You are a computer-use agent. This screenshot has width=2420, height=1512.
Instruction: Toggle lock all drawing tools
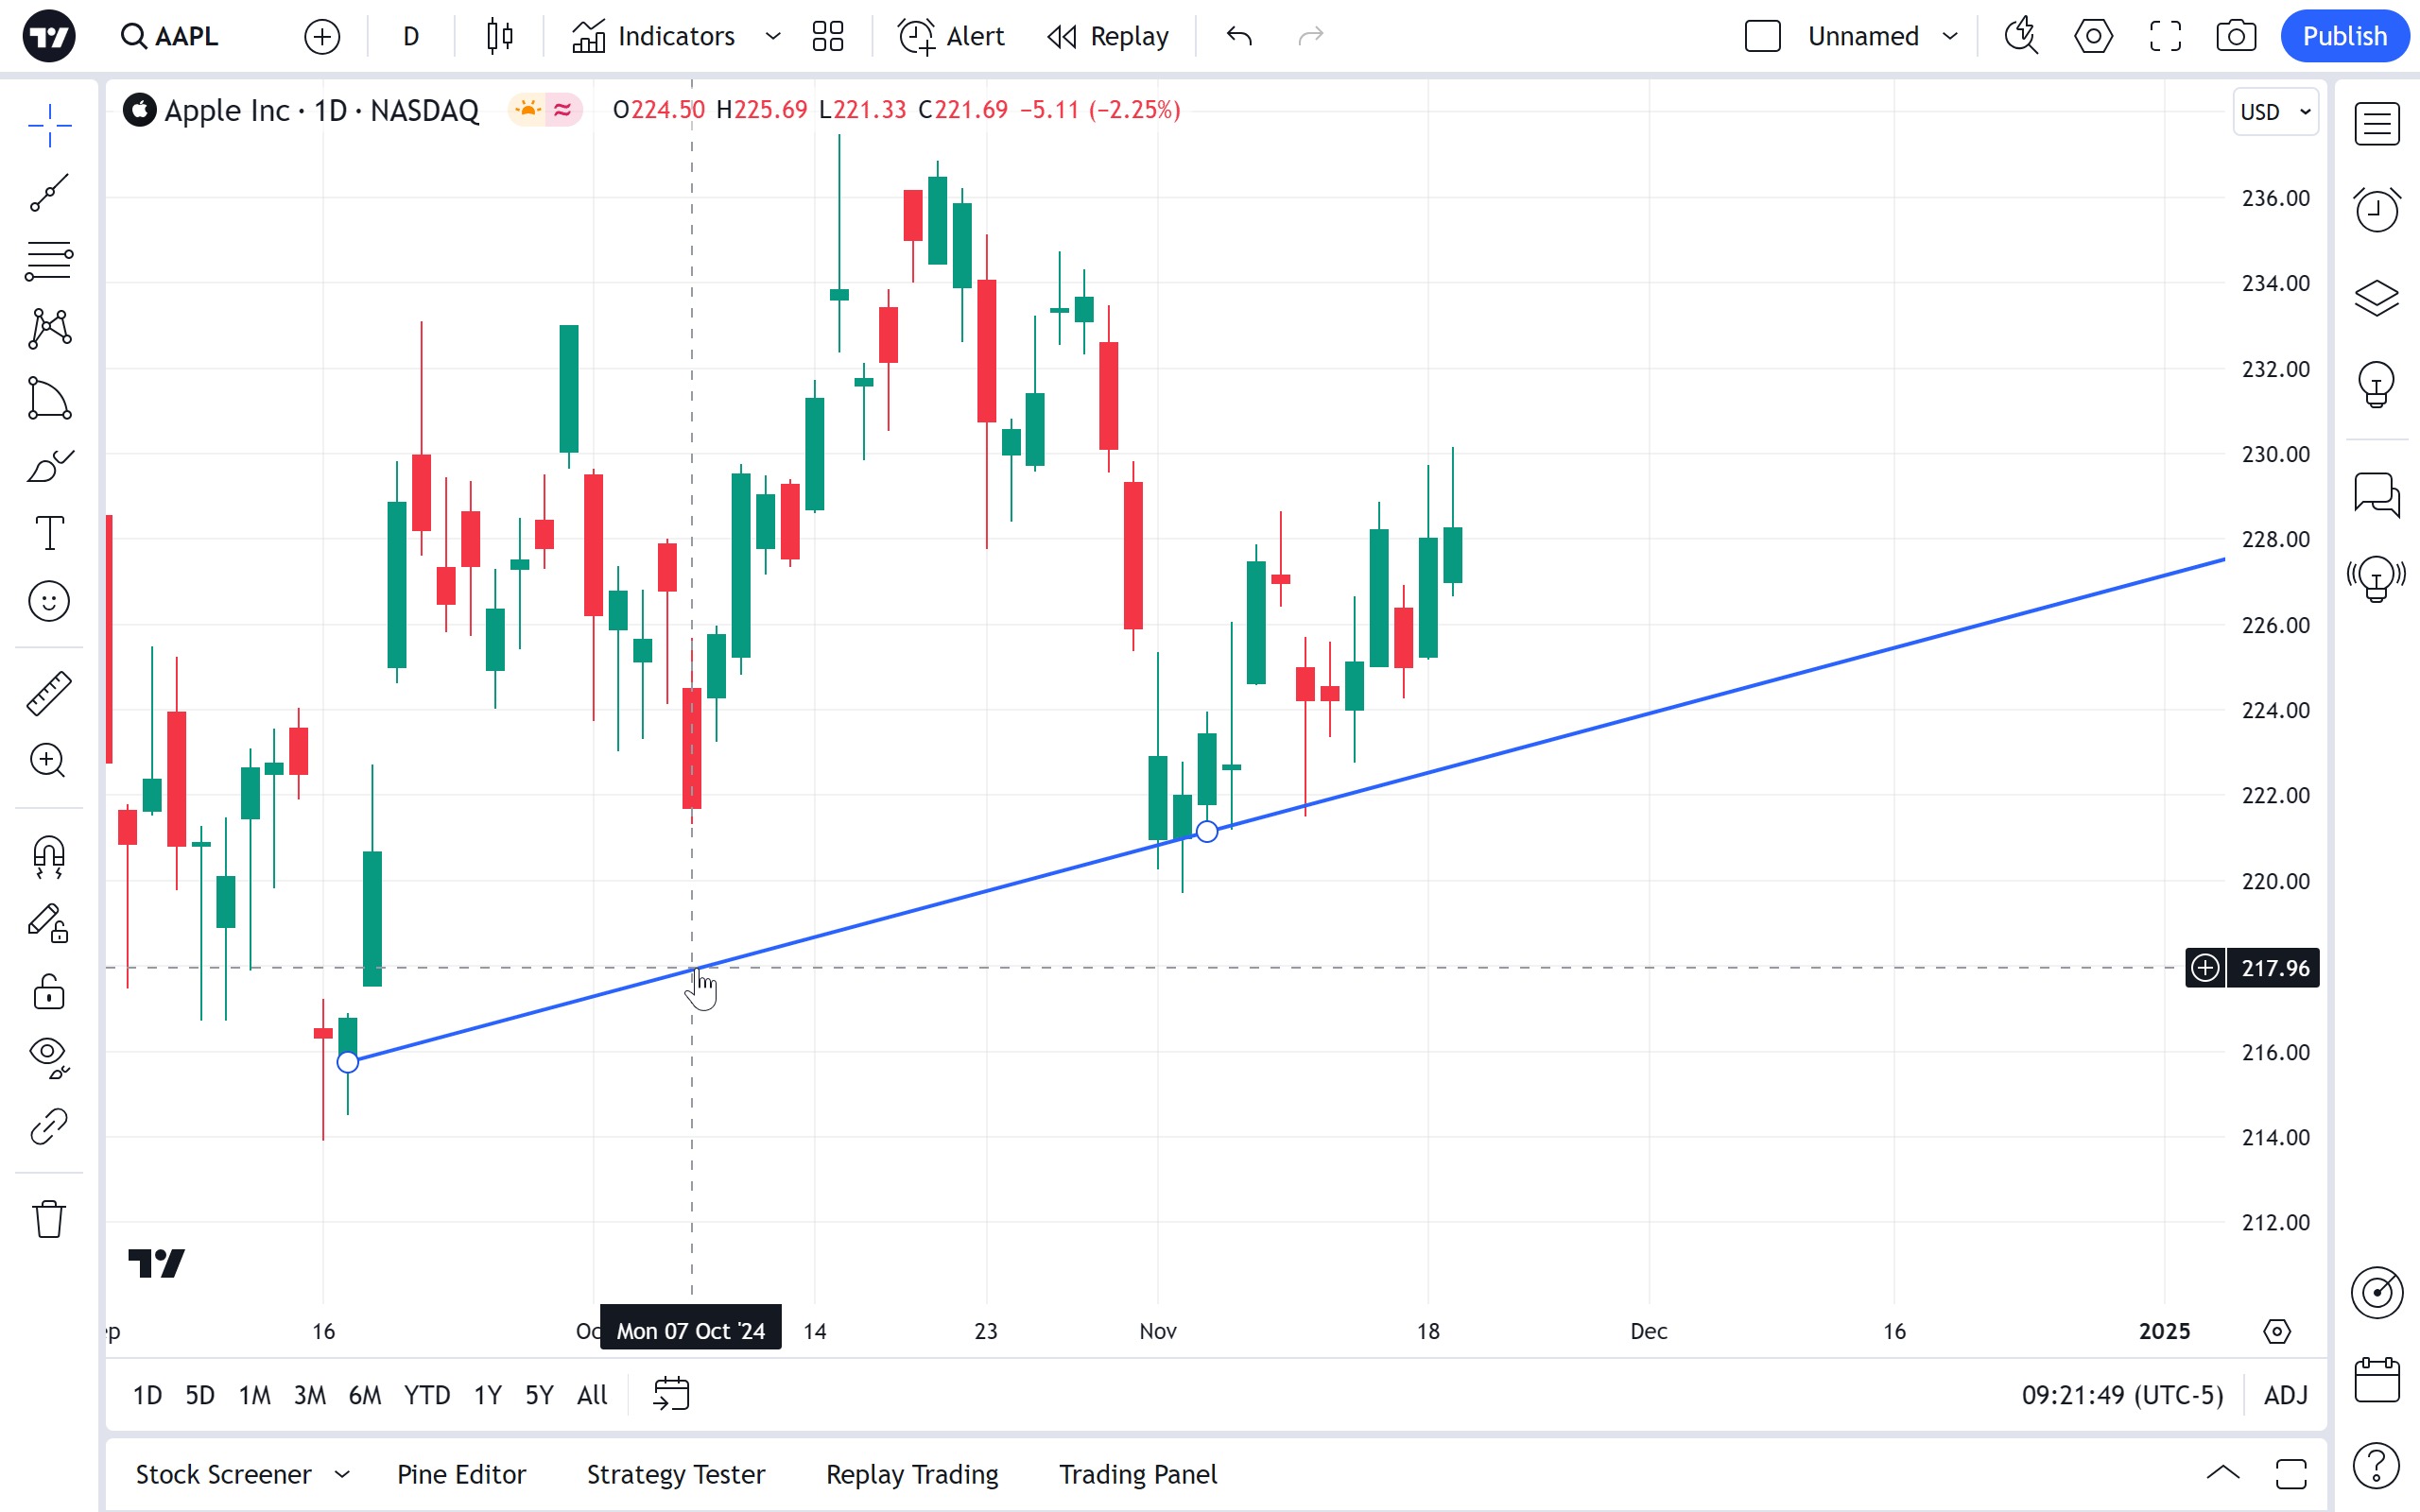click(48, 993)
